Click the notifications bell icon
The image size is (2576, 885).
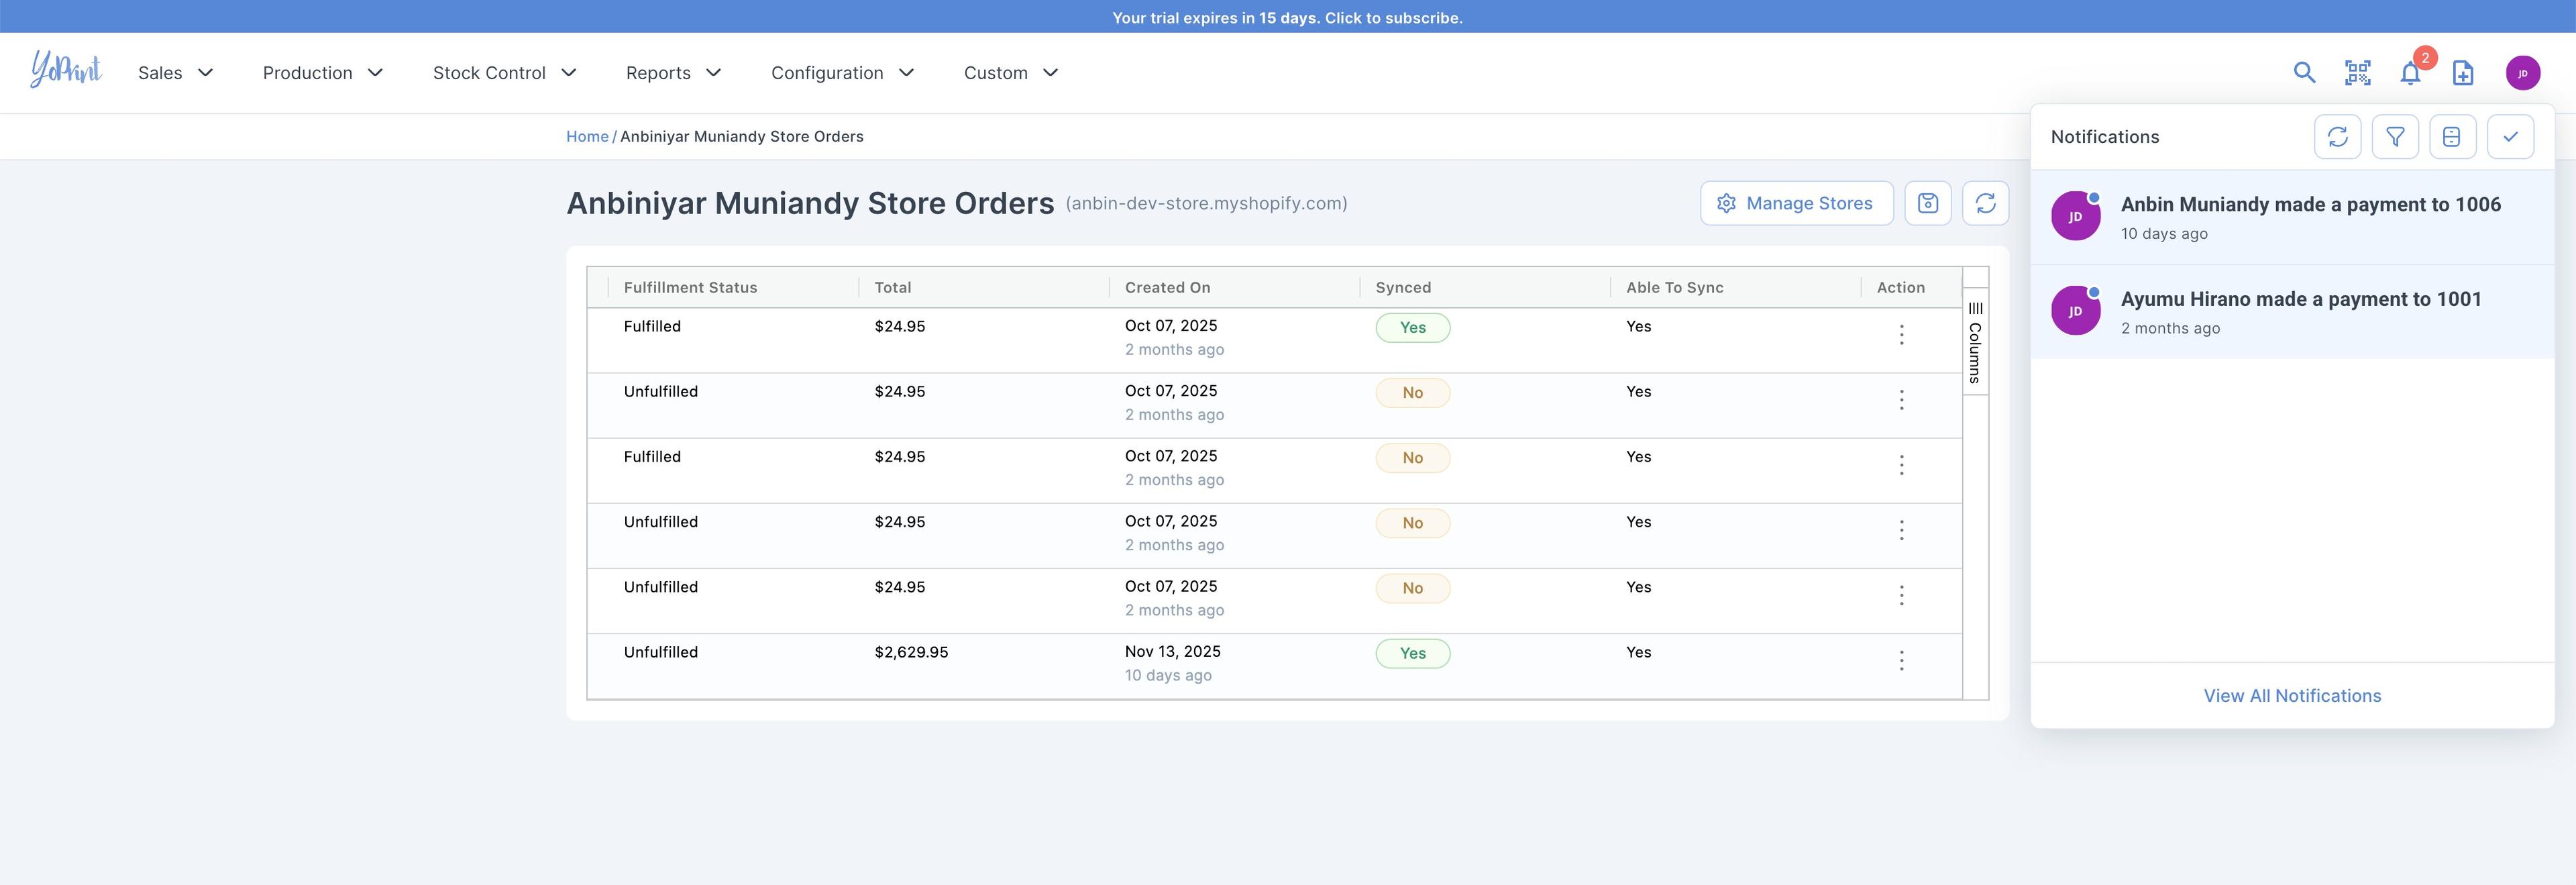pos(2410,73)
